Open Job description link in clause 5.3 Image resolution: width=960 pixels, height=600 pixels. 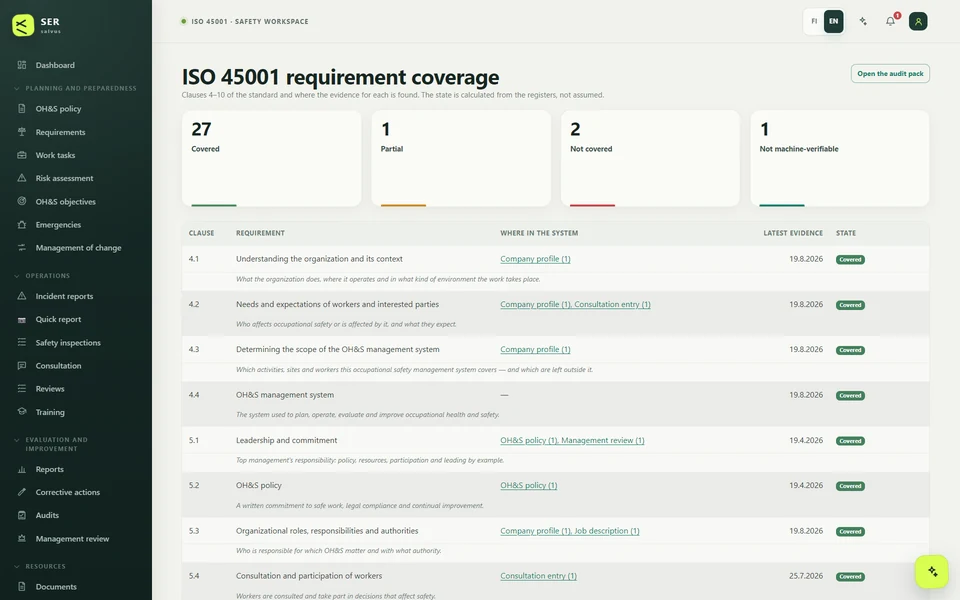click(607, 531)
